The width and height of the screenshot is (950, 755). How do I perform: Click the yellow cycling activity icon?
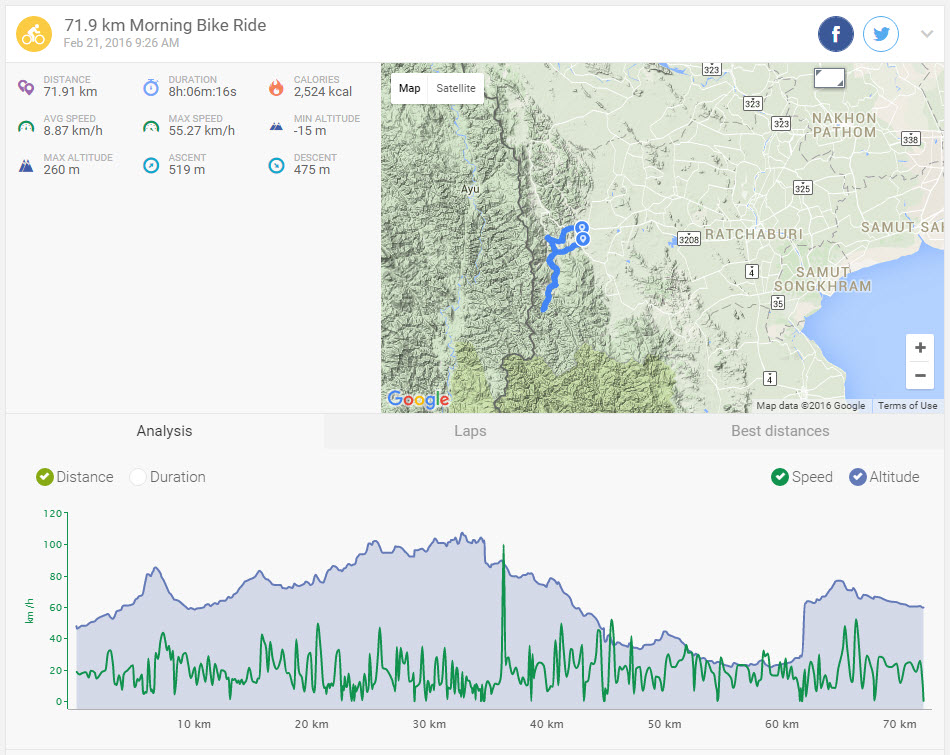click(x=34, y=34)
